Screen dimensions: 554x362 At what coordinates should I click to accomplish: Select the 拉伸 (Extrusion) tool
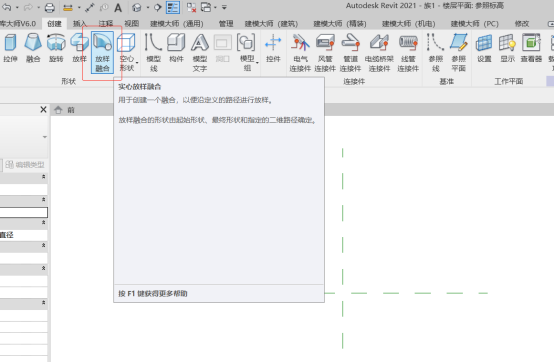[x=10, y=48]
